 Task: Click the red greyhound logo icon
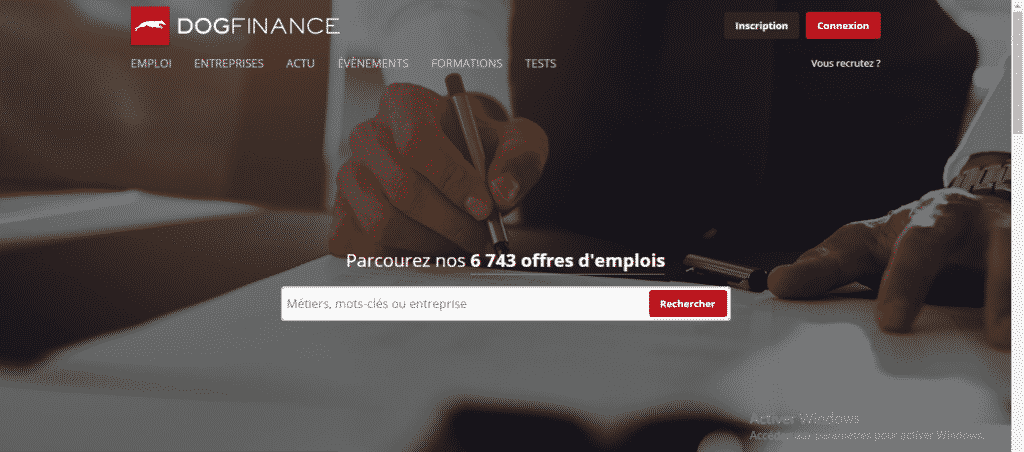tap(150, 26)
